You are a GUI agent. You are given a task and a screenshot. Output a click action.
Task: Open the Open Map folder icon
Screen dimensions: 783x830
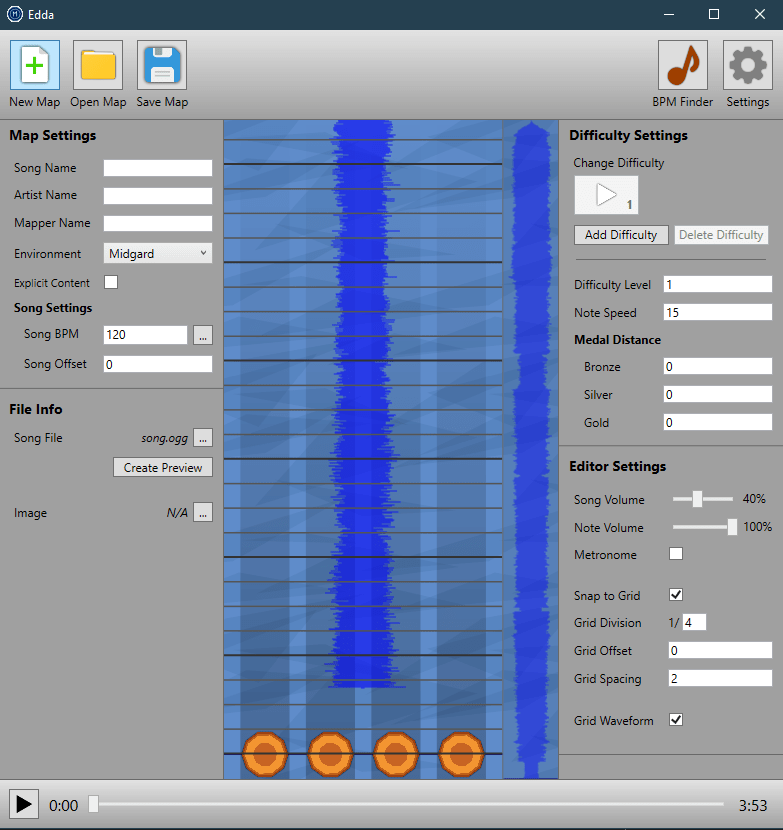coord(98,65)
